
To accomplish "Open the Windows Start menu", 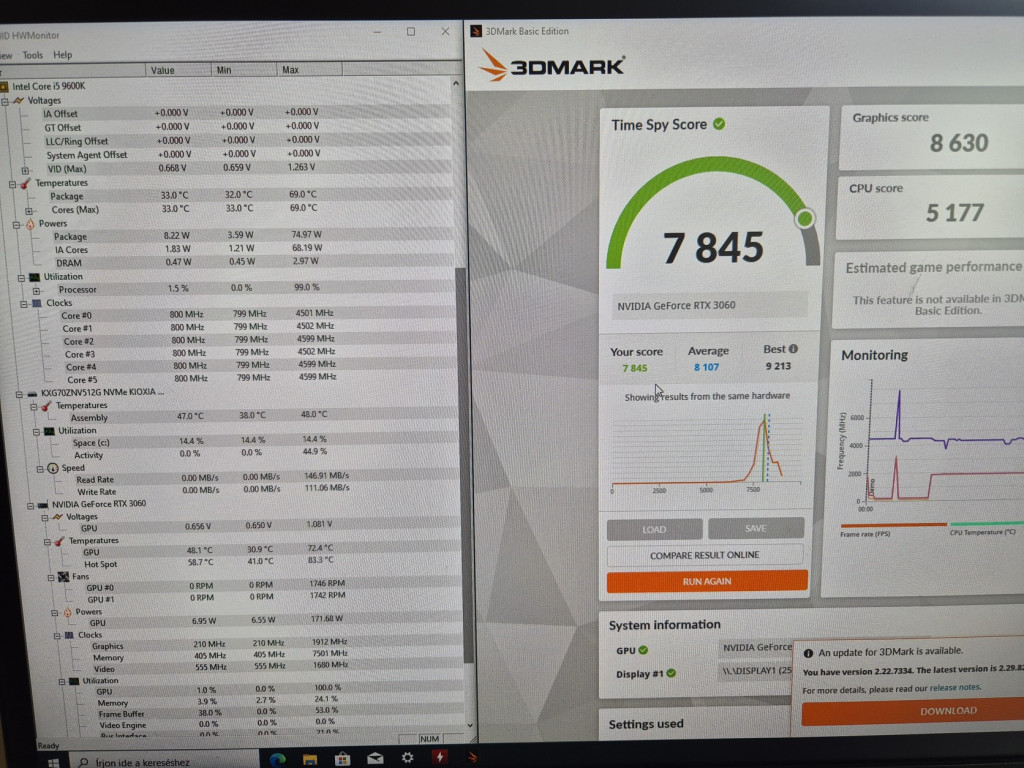I will pos(54,761).
